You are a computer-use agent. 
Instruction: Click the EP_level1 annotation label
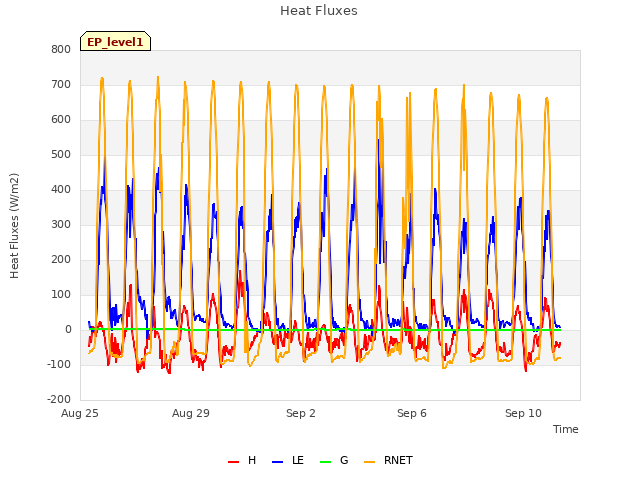[x=116, y=41]
